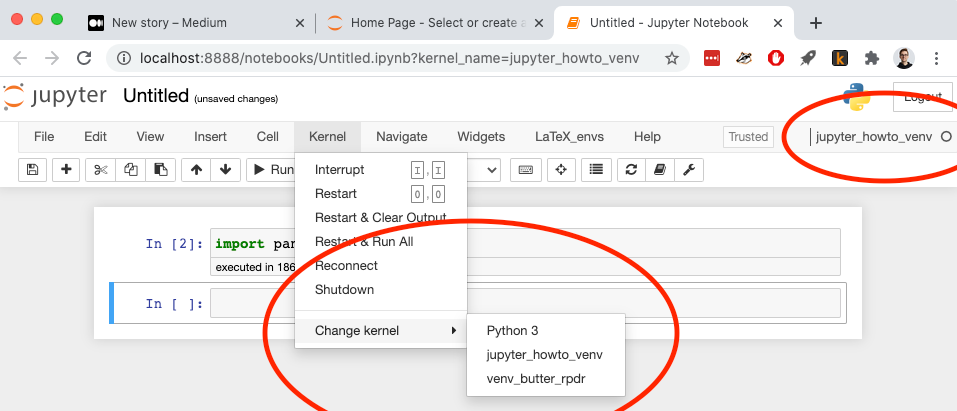
Task: Click the unsaved changes status text
Action: pyautogui.click(x=236, y=99)
